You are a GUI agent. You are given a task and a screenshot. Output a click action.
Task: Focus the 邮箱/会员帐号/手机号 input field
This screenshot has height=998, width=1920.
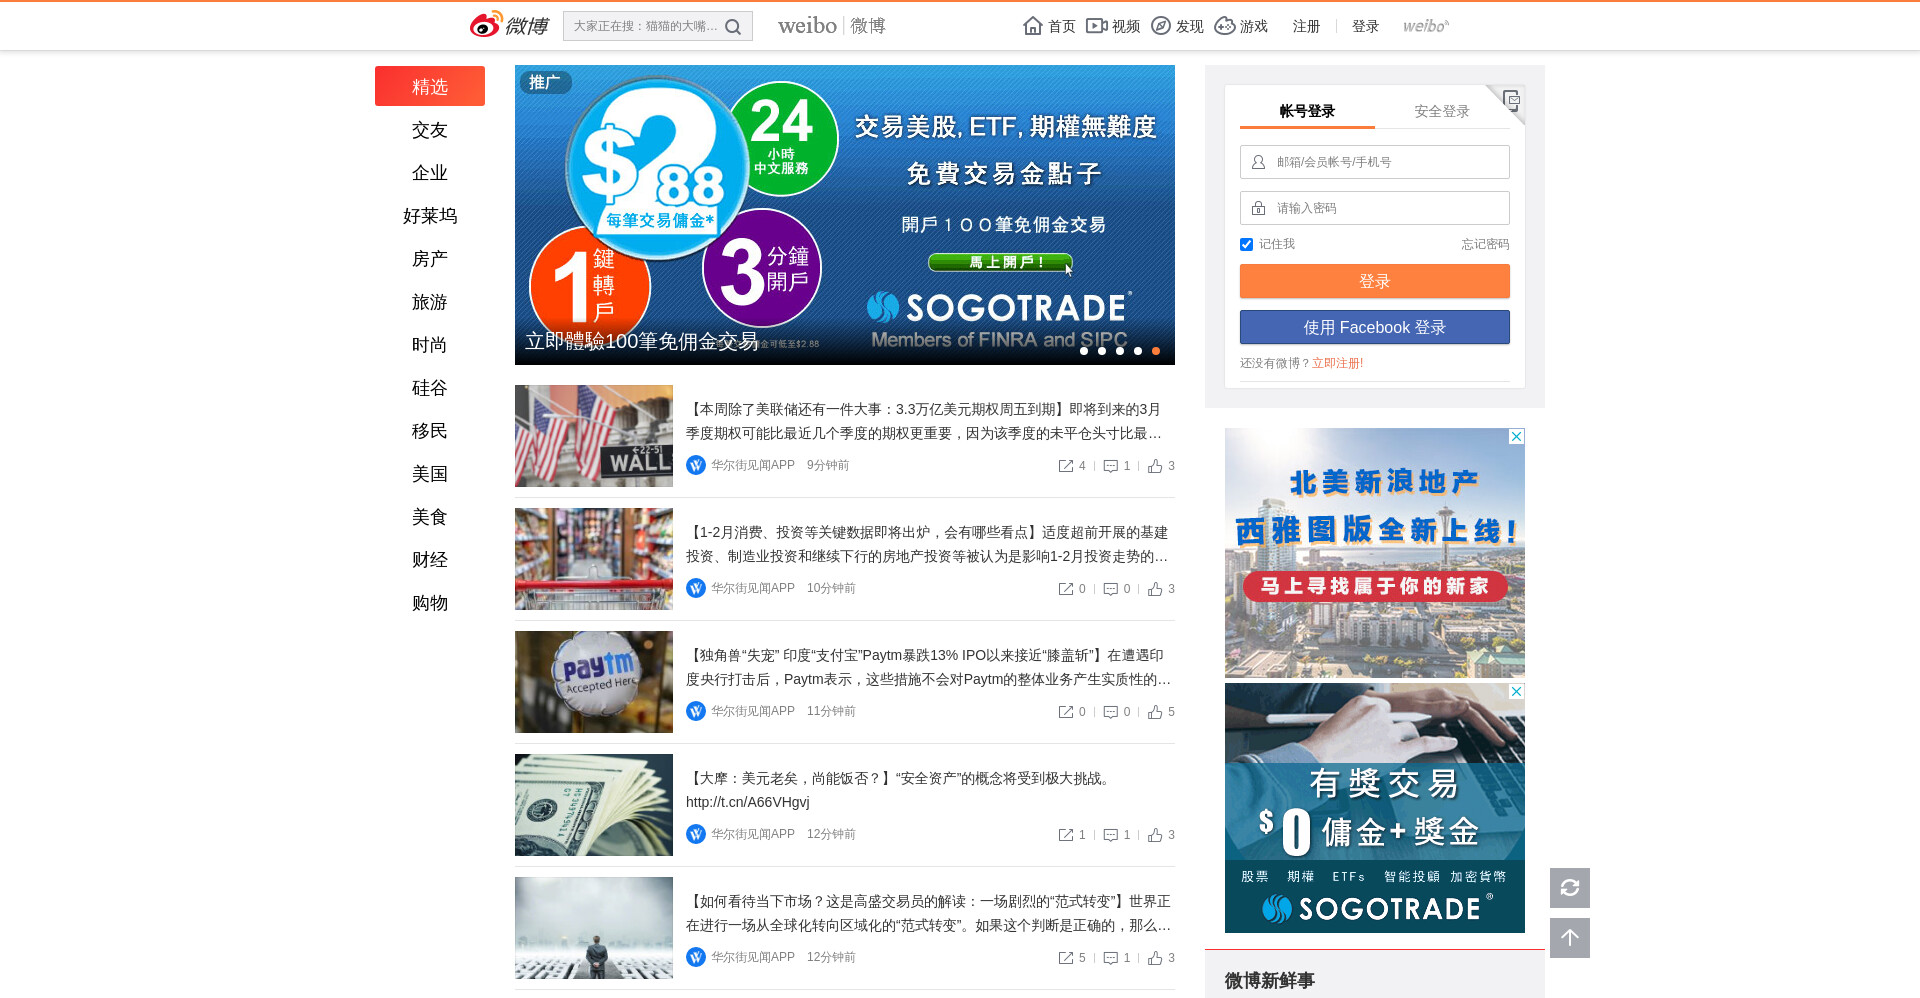tap(1375, 162)
